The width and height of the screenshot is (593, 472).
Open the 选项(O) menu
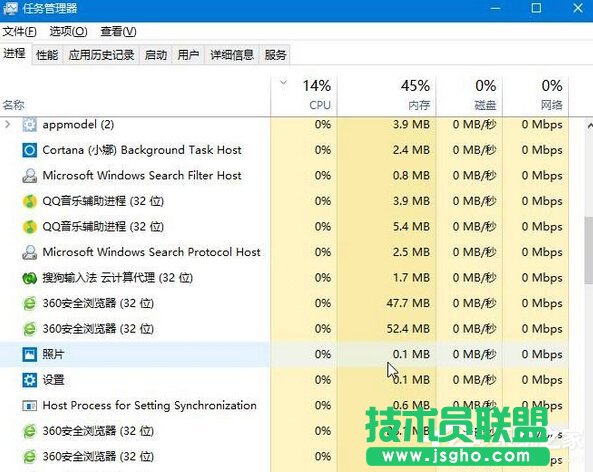[68, 31]
